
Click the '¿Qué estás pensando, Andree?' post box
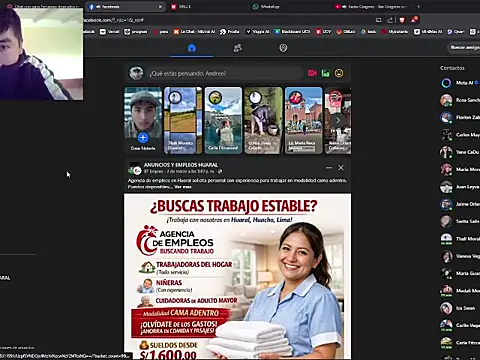click(225, 73)
